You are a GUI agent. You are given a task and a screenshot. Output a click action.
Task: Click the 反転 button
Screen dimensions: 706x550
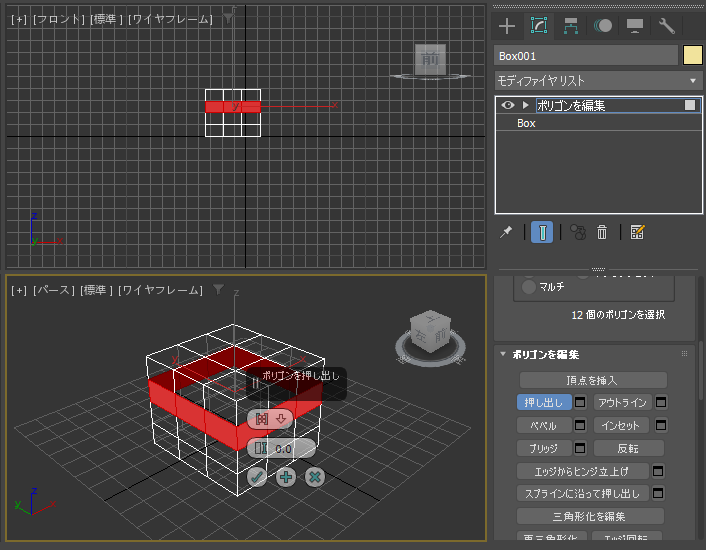[629, 448]
